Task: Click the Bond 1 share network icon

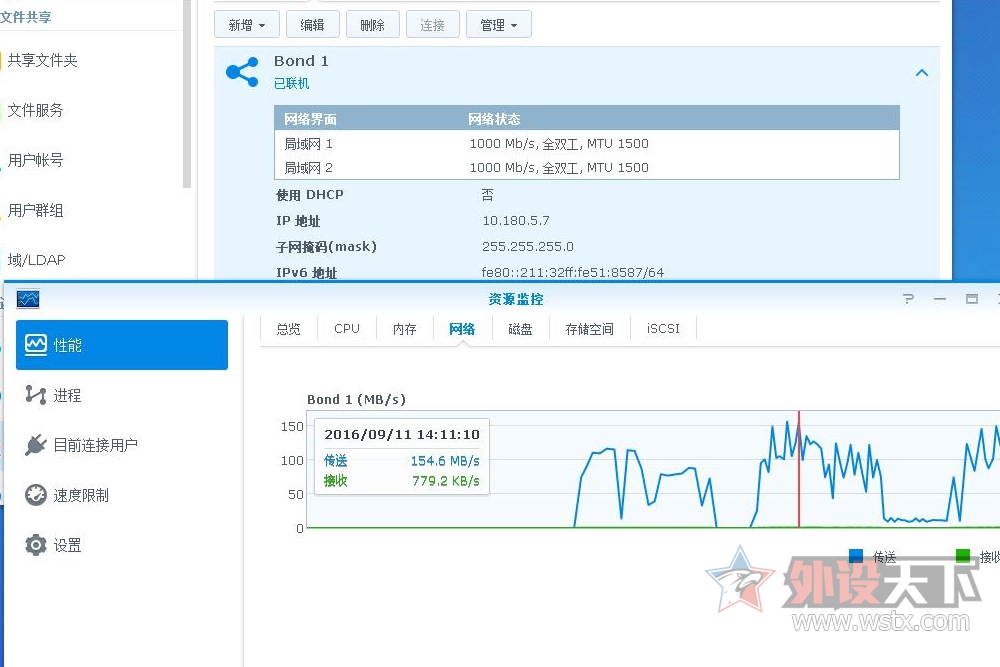Action: coord(242,72)
